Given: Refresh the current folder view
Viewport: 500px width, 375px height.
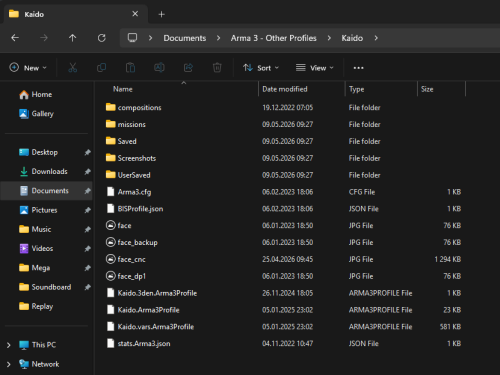Looking at the screenshot, I should click(x=102, y=38).
